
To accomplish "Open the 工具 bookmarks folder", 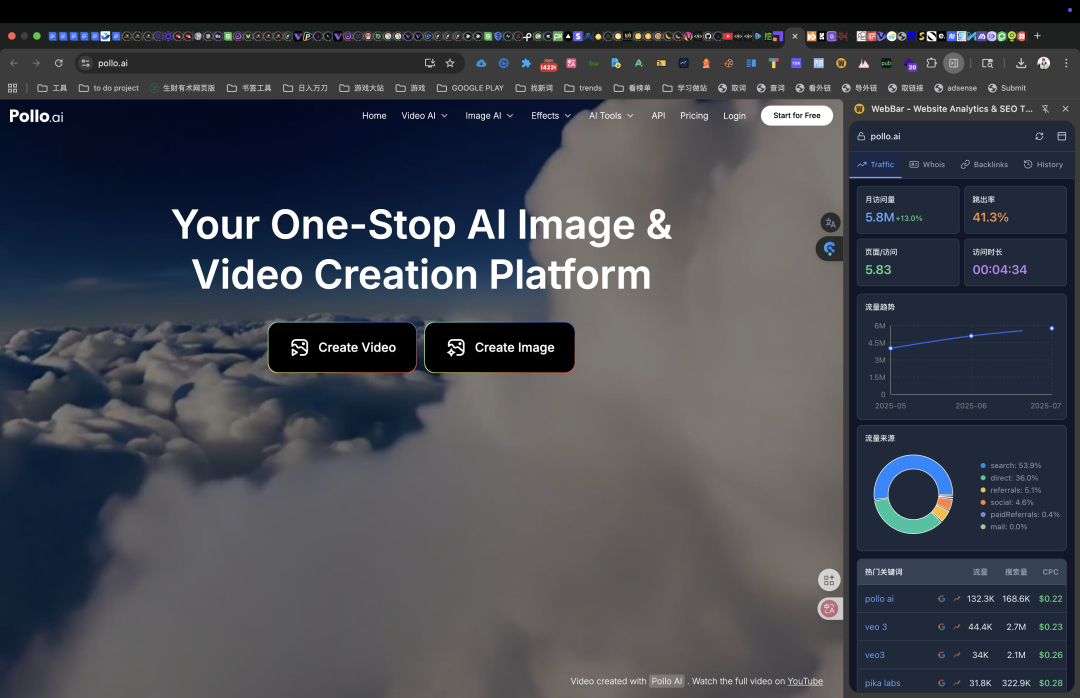I will pyautogui.click(x=52, y=88).
